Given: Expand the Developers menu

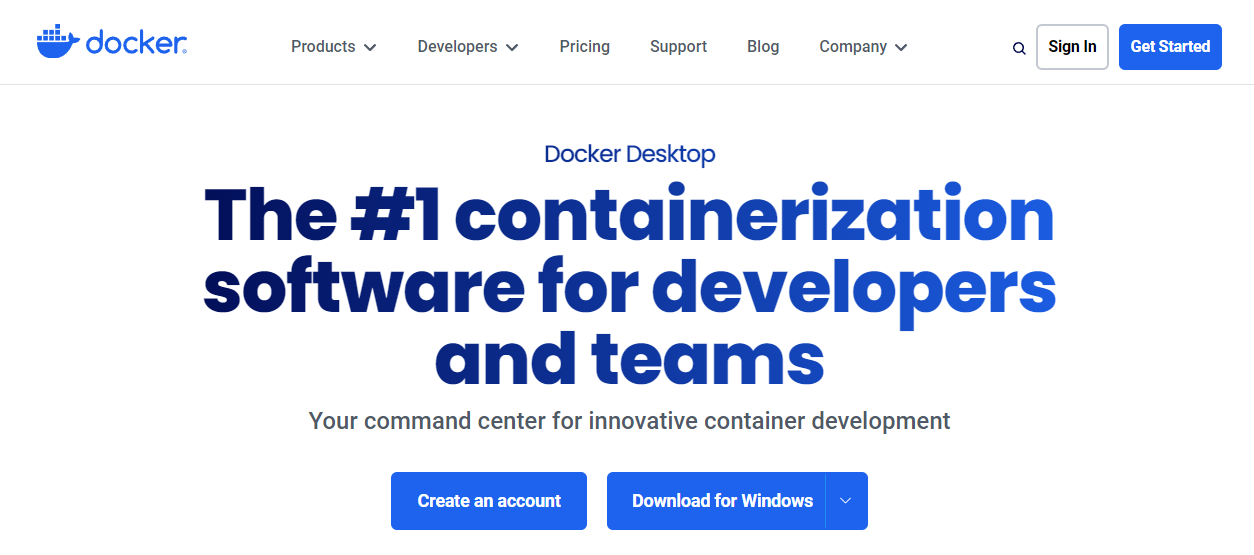Looking at the screenshot, I should [468, 46].
